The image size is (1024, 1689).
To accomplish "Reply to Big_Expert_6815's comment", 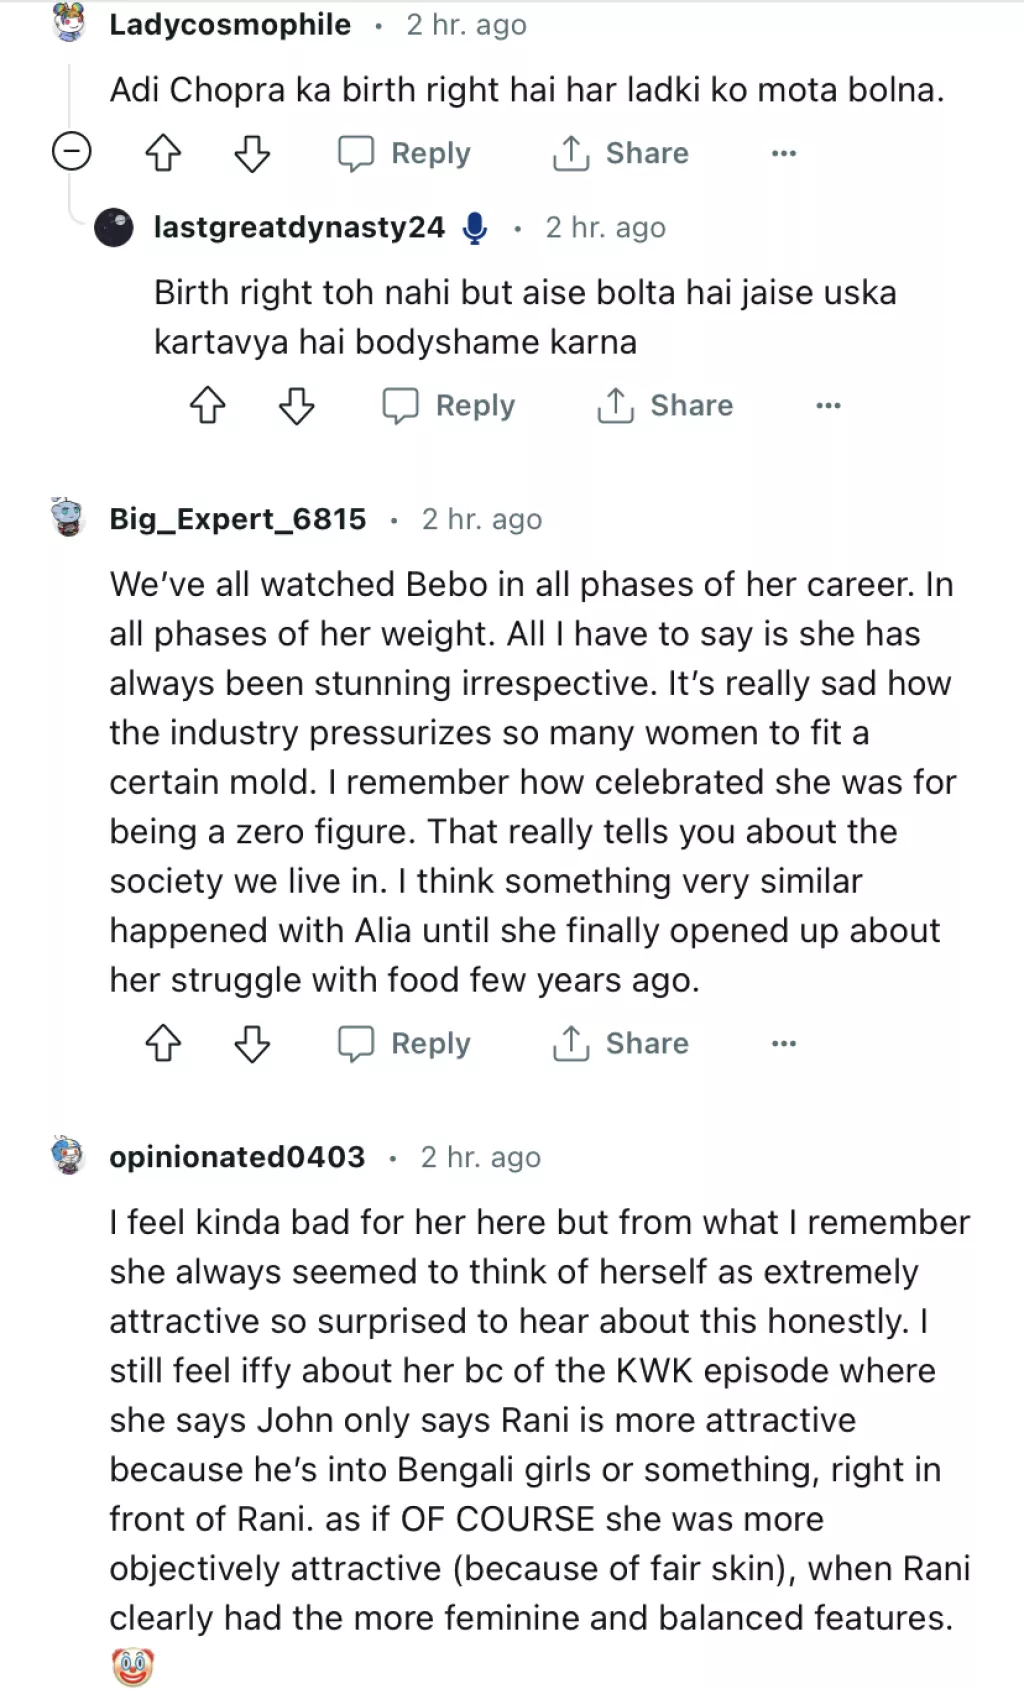I will [x=405, y=1044].
